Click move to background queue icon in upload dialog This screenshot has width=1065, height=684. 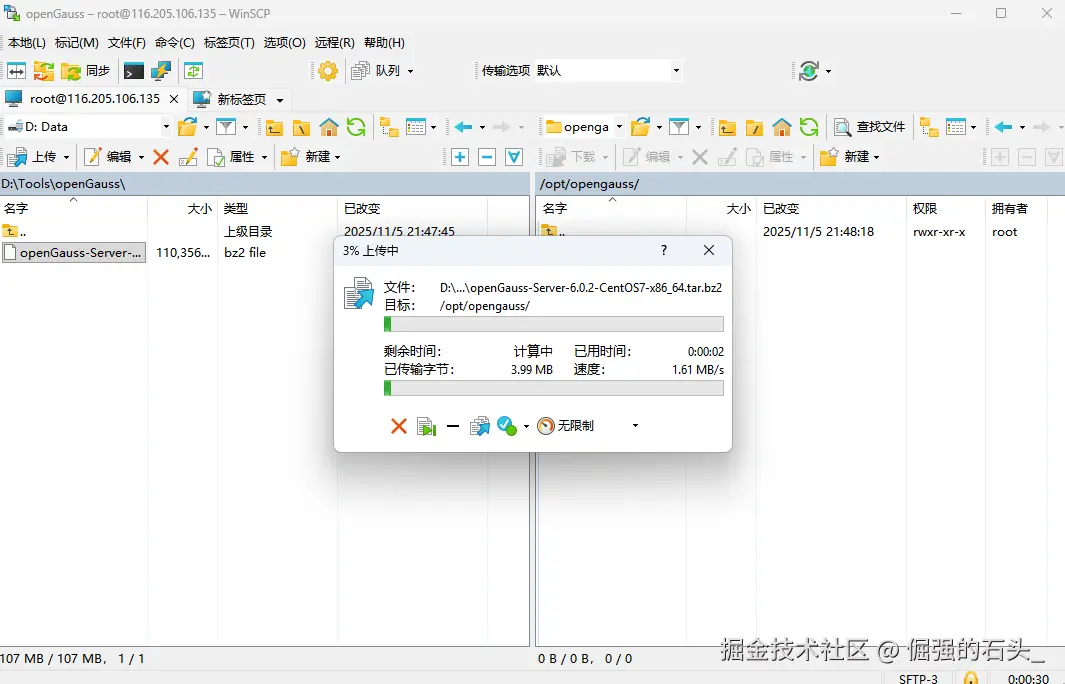pyautogui.click(x=480, y=426)
